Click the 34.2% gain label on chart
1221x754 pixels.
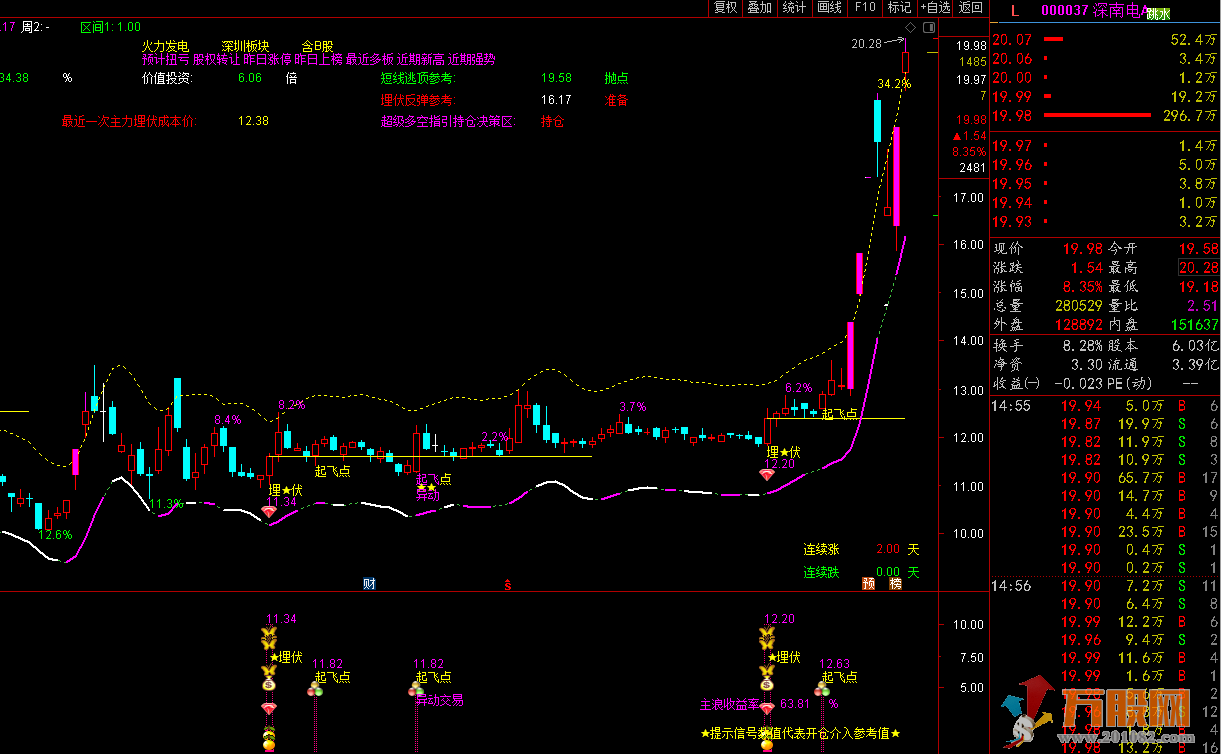(x=894, y=83)
